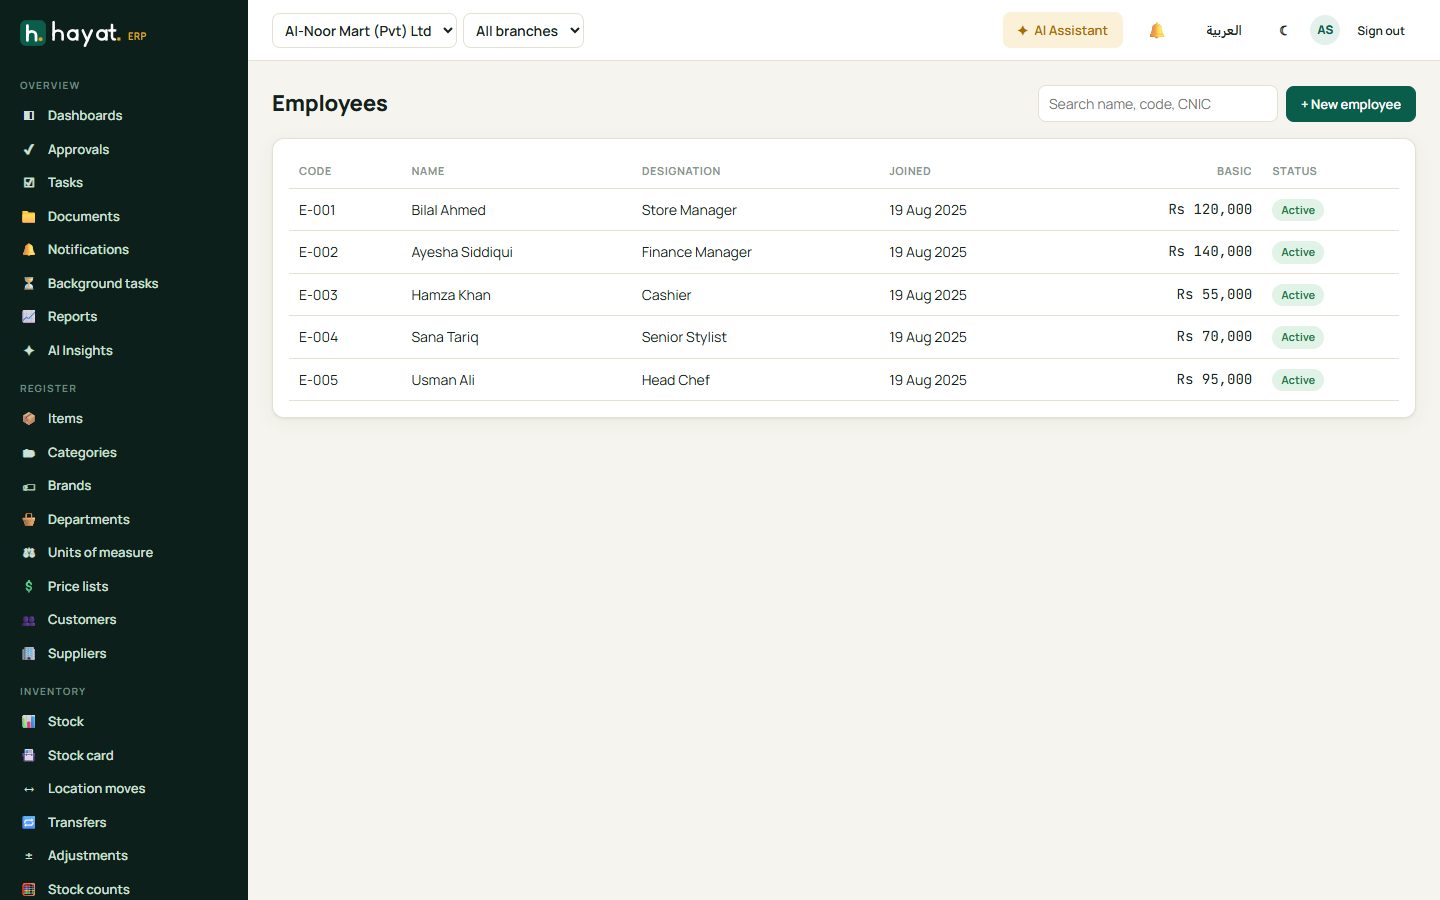Open the company selector dropdown
This screenshot has width=1440, height=900.
pyautogui.click(x=364, y=31)
